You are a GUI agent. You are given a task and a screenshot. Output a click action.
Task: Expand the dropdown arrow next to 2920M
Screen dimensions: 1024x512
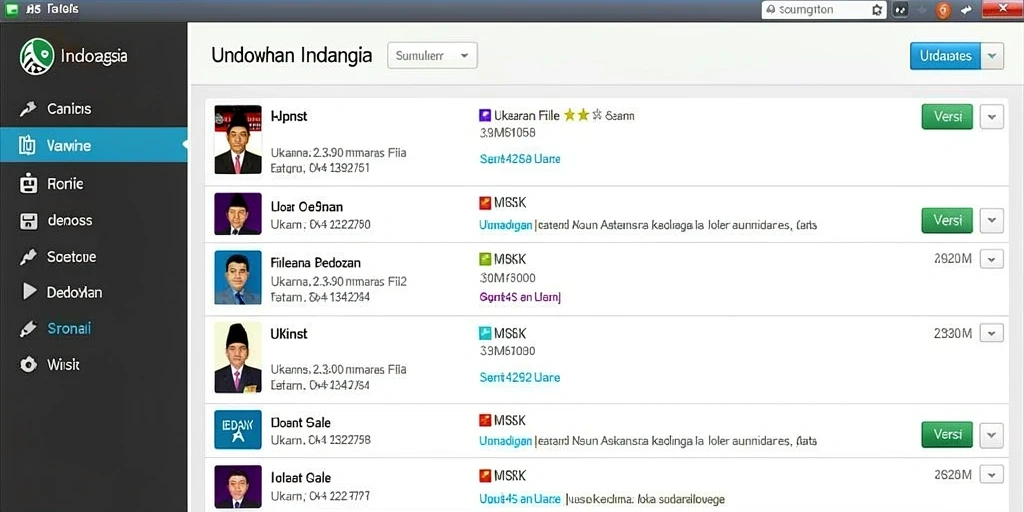click(991, 259)
